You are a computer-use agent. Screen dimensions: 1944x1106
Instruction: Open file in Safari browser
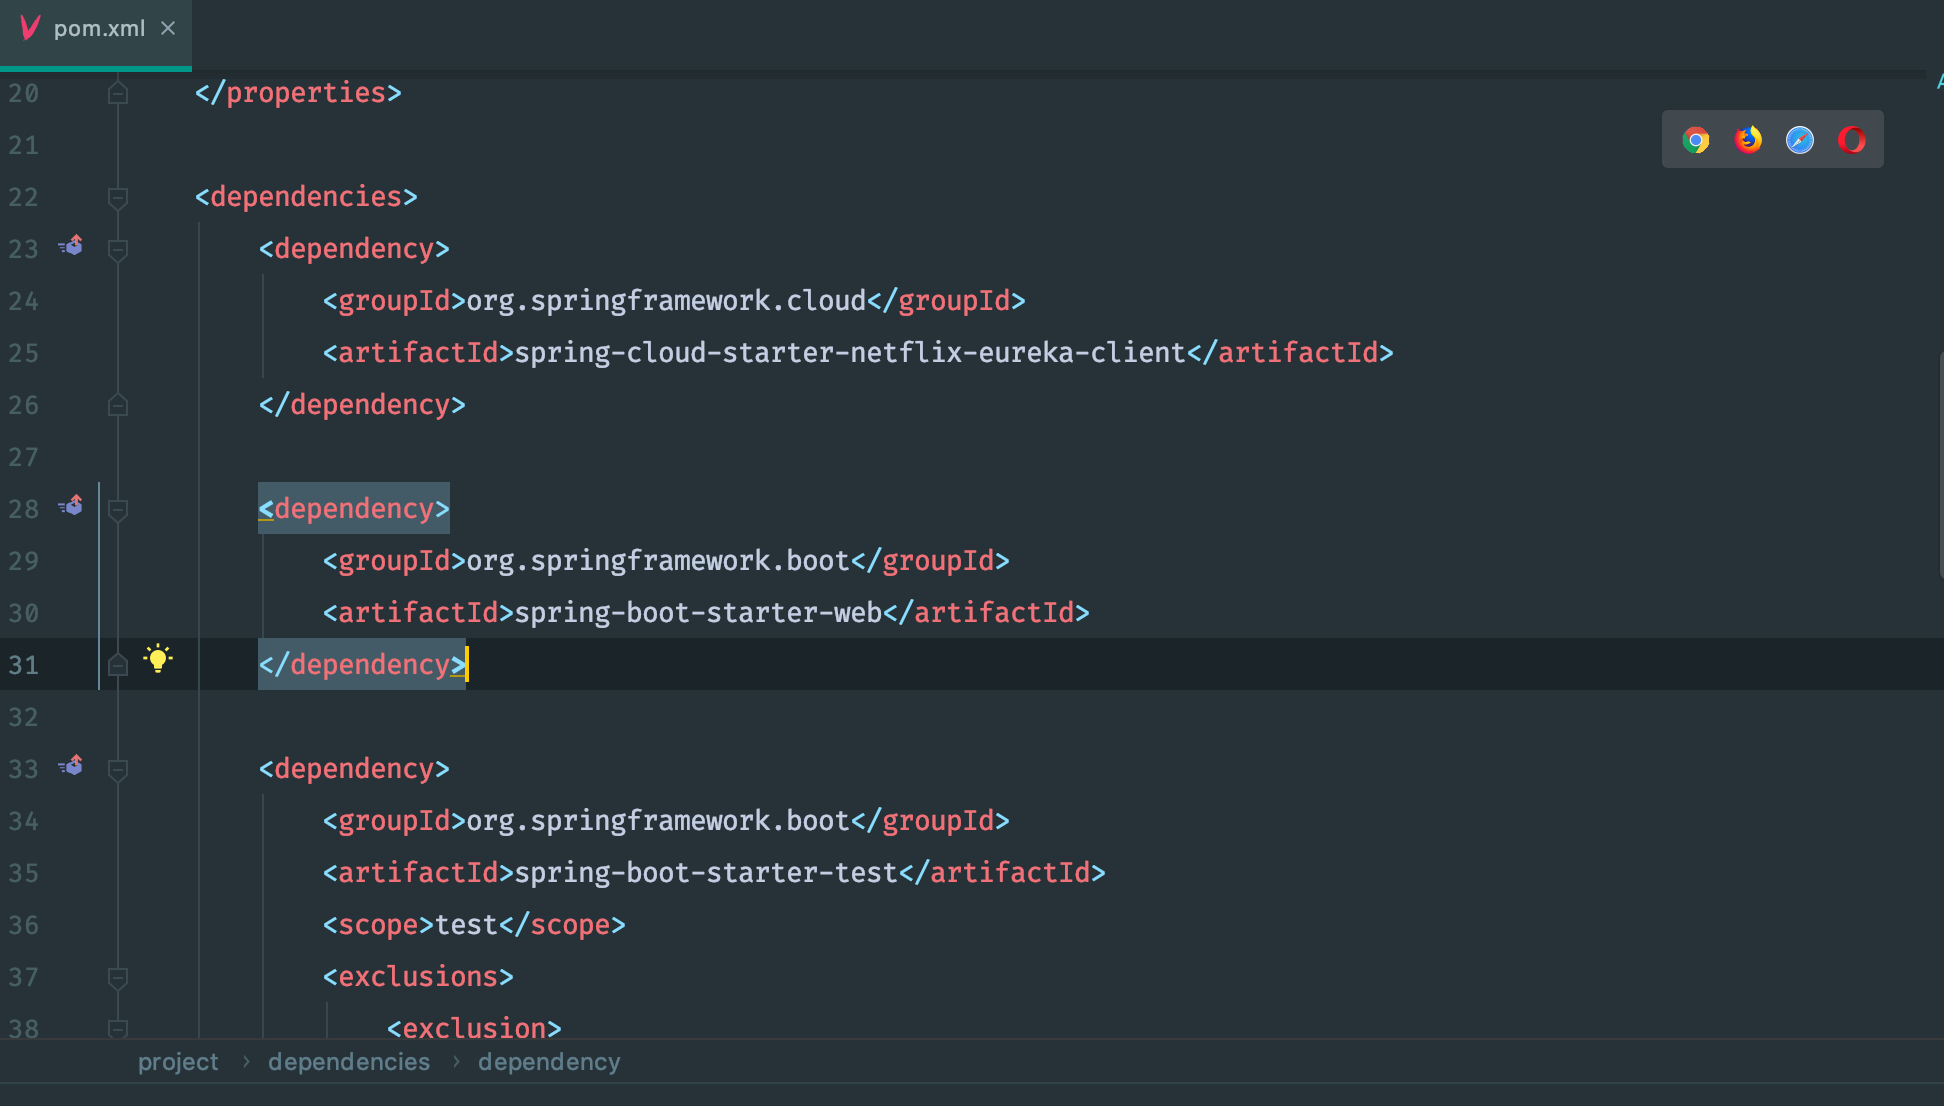coord(1800,140)
